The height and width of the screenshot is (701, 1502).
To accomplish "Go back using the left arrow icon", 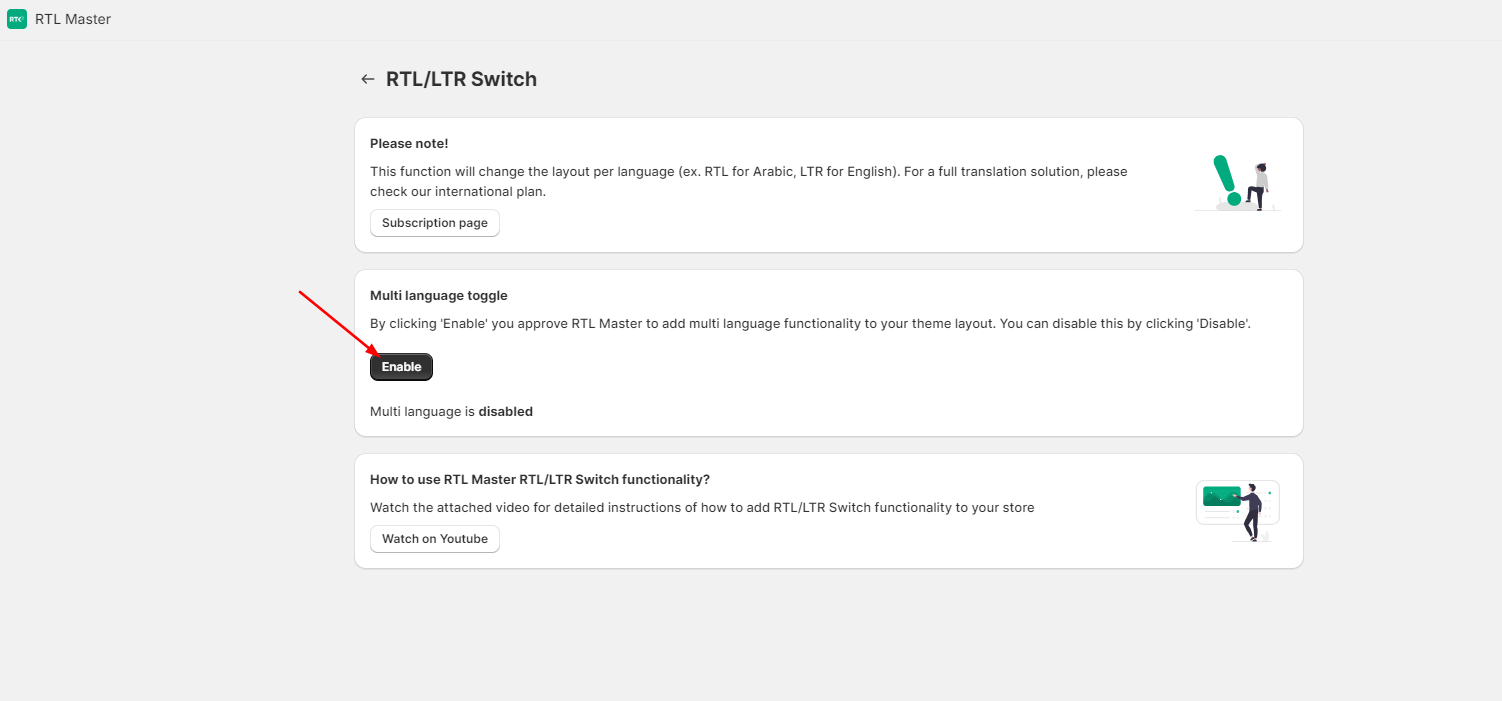I will (x=368, y=79).
